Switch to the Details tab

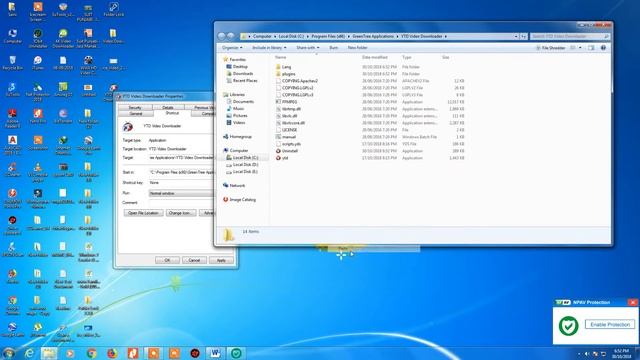[168, 108]
